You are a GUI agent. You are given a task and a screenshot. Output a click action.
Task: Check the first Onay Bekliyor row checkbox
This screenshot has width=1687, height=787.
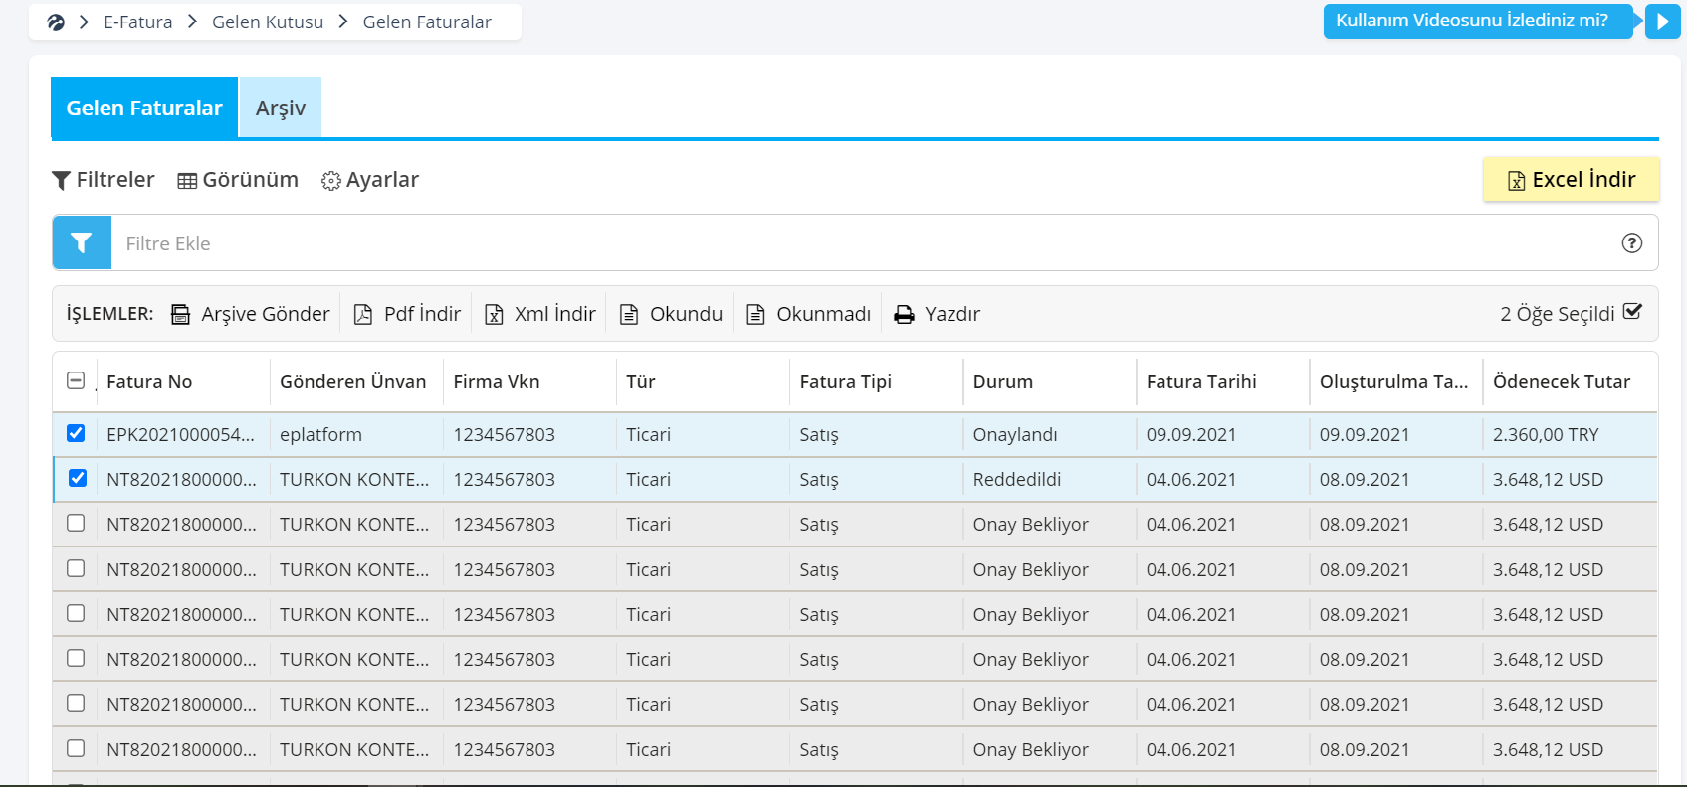(76, 523)
